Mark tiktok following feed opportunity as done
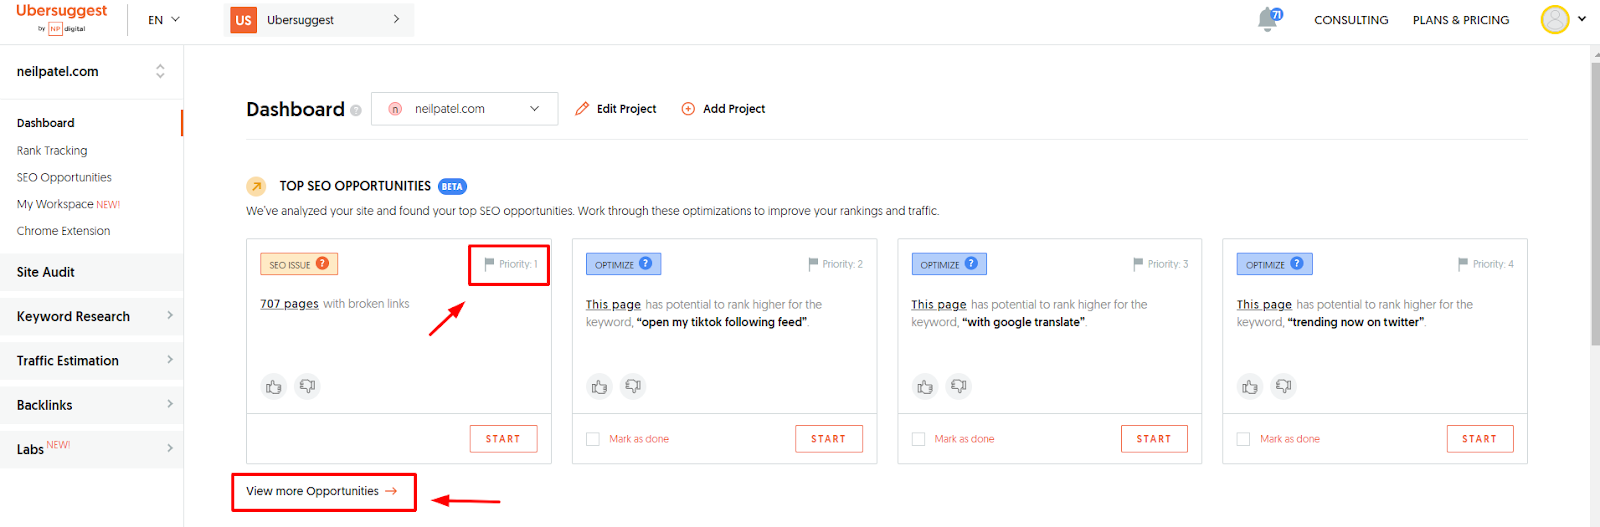Screen dimensions: 1600x527 click(593, 439)
